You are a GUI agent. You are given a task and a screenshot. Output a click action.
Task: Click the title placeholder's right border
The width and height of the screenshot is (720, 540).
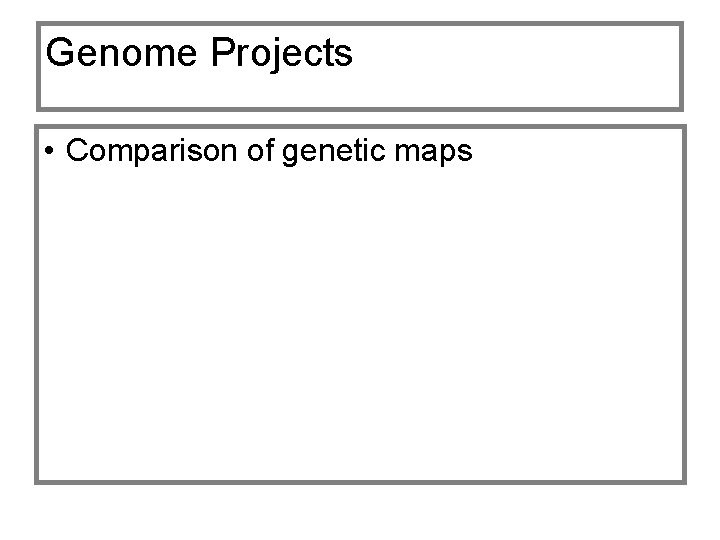[681, 66]
